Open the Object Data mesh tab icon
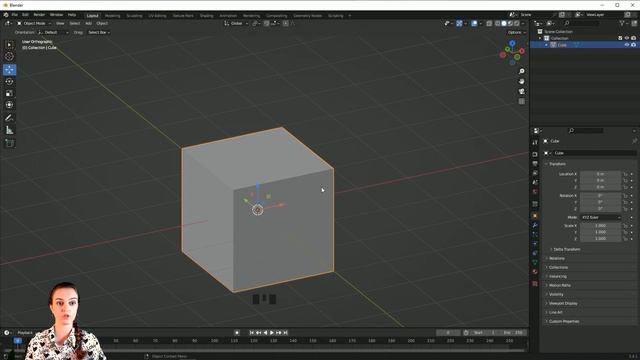This screenshot has height=360, width=640. [535, 262]
